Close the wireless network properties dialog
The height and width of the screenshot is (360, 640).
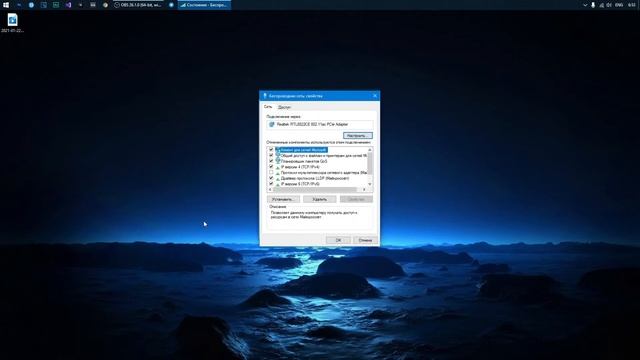[375, 96]
